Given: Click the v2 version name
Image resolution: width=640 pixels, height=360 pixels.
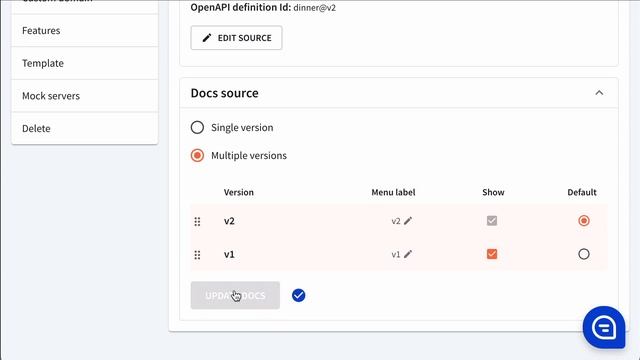Looking at the screenshot, I should point(229,221).
